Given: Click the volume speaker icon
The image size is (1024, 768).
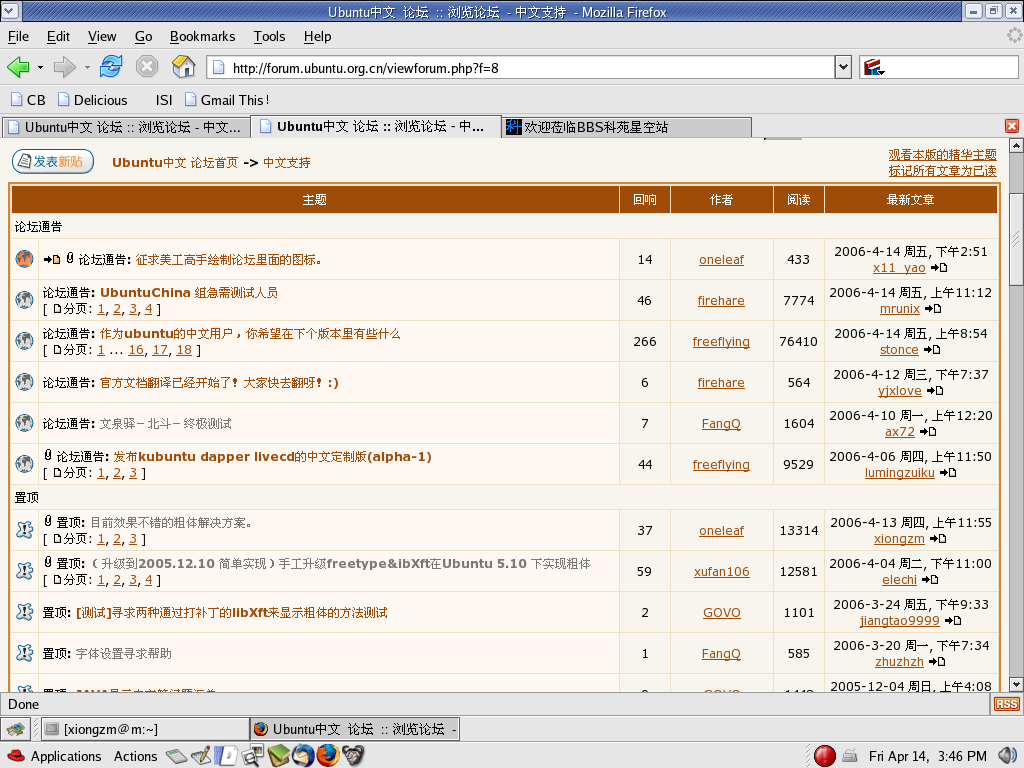Looking at the screenshot, I should (x=1008, y=756).
